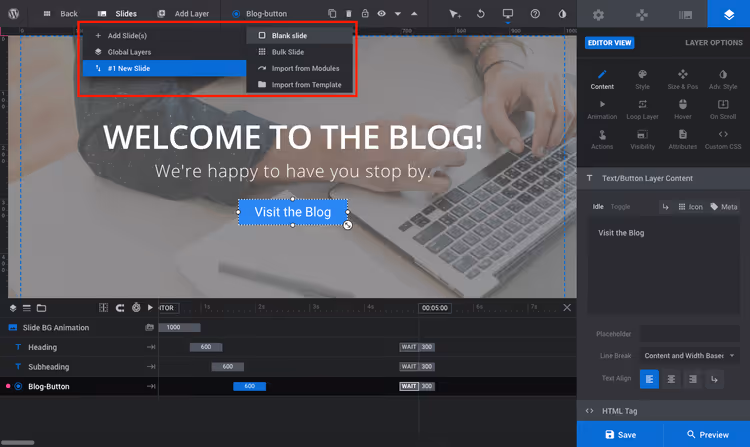Open the Hover section

coord(683,109)
